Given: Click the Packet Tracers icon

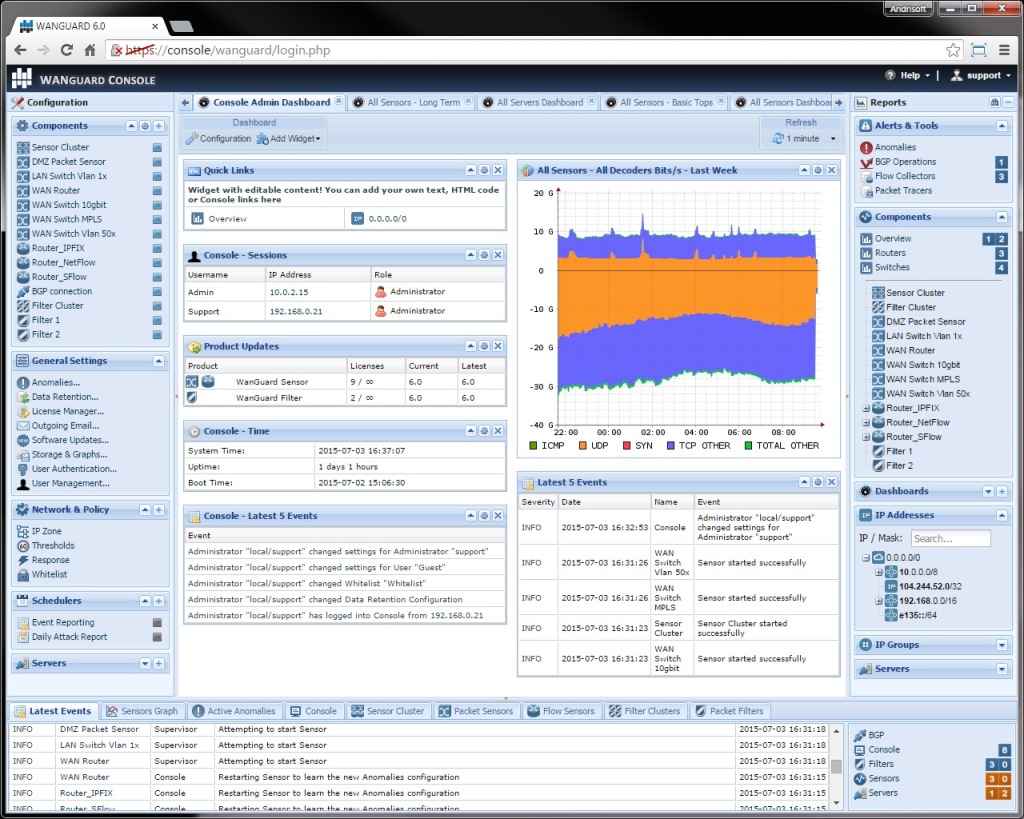Looking at the screenshot, I should point(865,189).
